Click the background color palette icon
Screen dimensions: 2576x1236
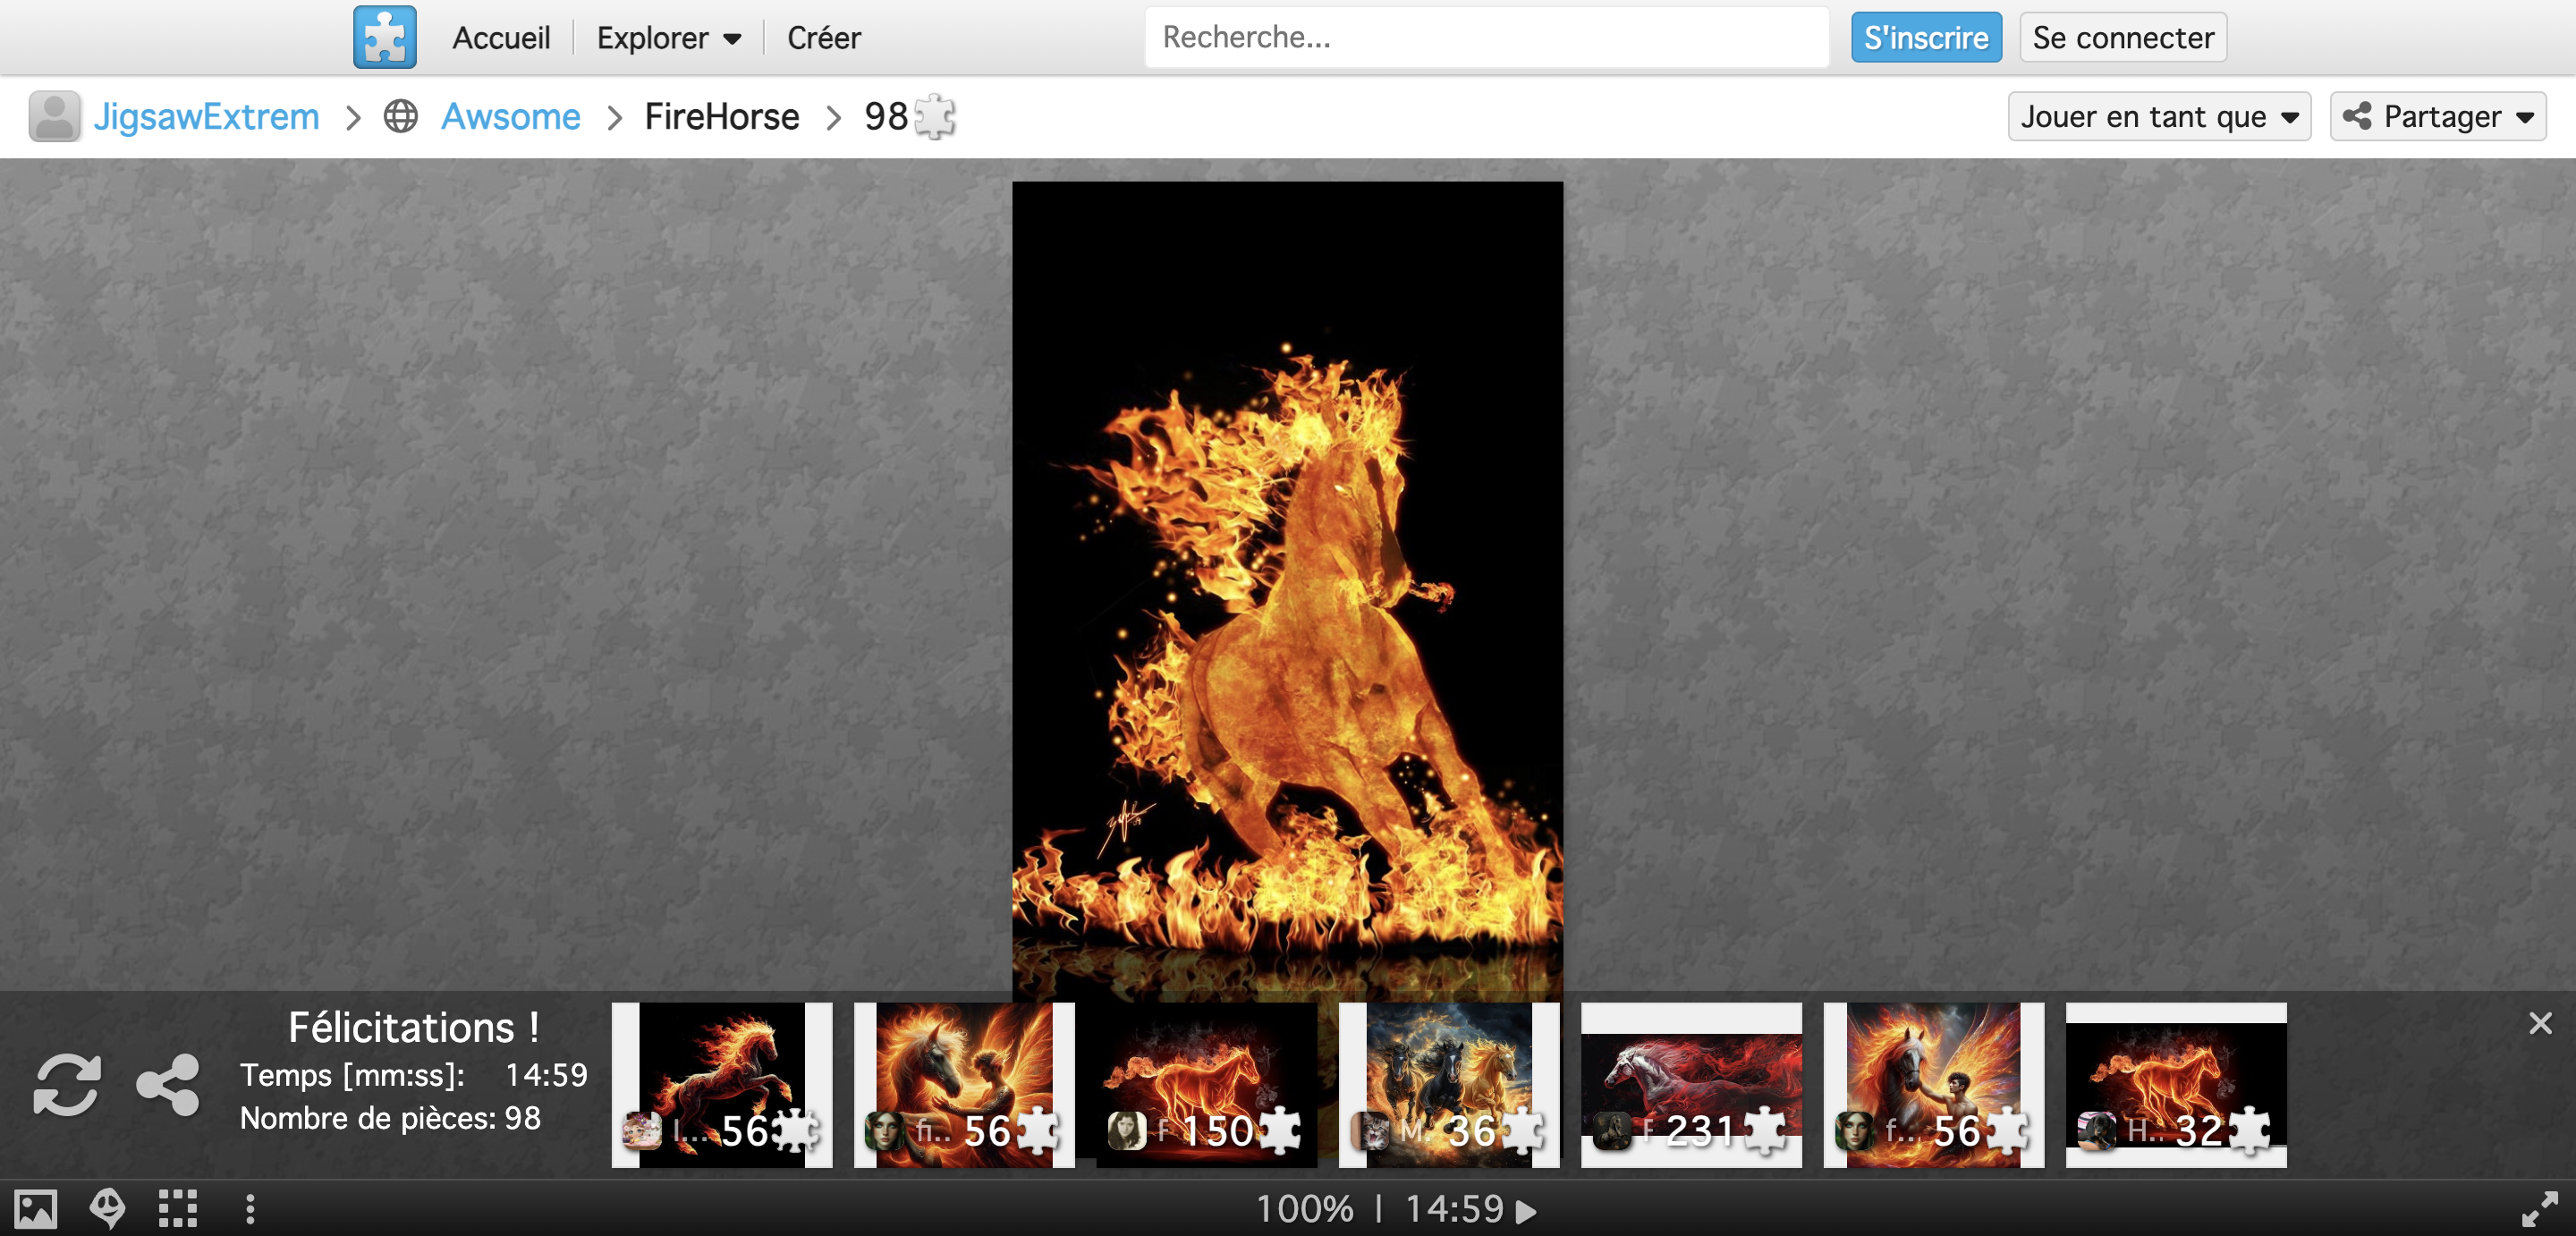coord(107,1208)
